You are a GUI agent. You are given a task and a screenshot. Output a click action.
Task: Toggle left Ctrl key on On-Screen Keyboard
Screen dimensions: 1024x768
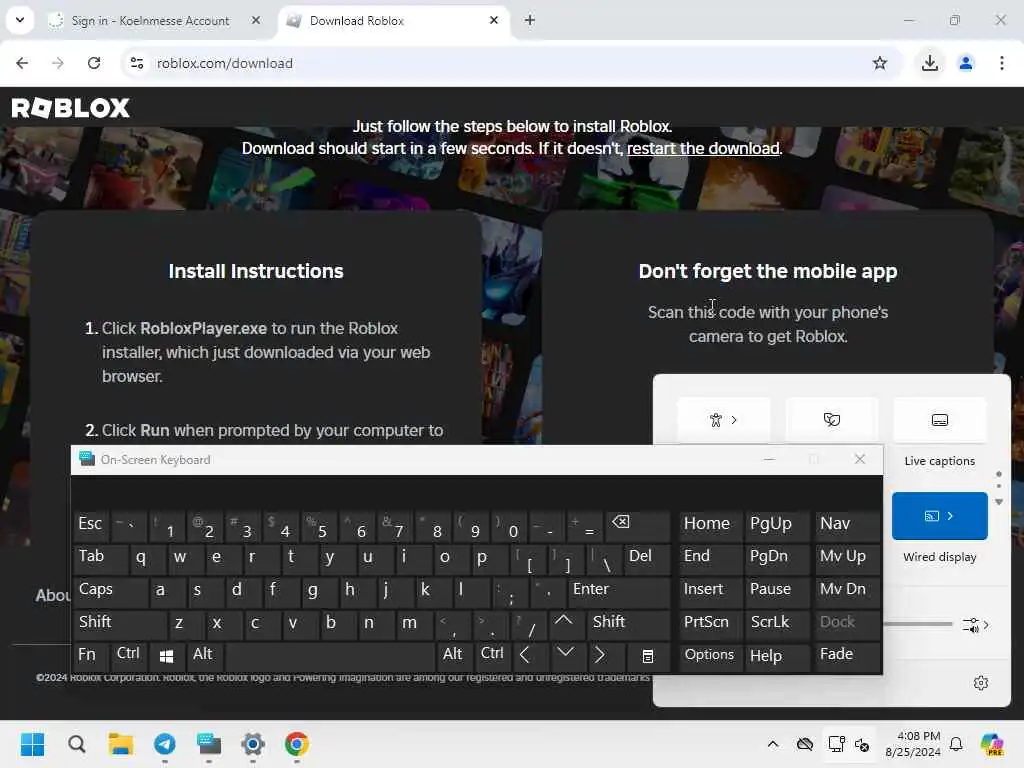tap(129, 656)
